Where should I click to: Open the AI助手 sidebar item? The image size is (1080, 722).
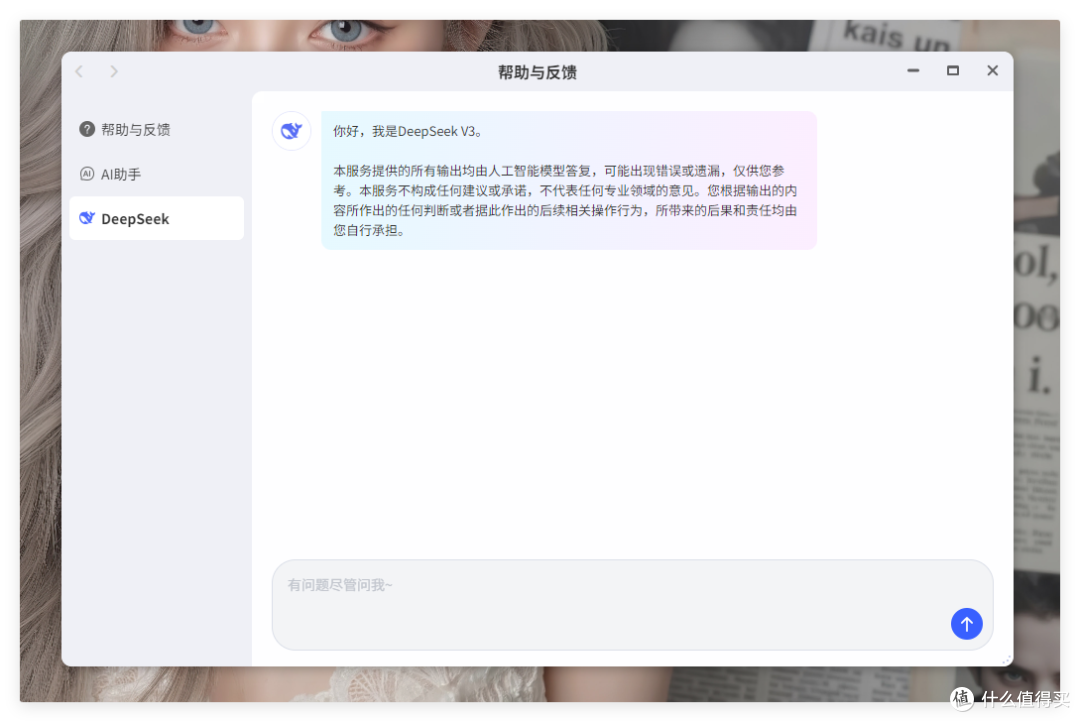tap(156, 174)
